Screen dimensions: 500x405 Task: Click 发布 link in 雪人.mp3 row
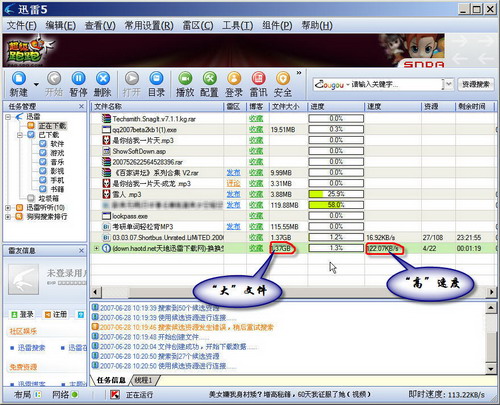click(x=233, y=194)
